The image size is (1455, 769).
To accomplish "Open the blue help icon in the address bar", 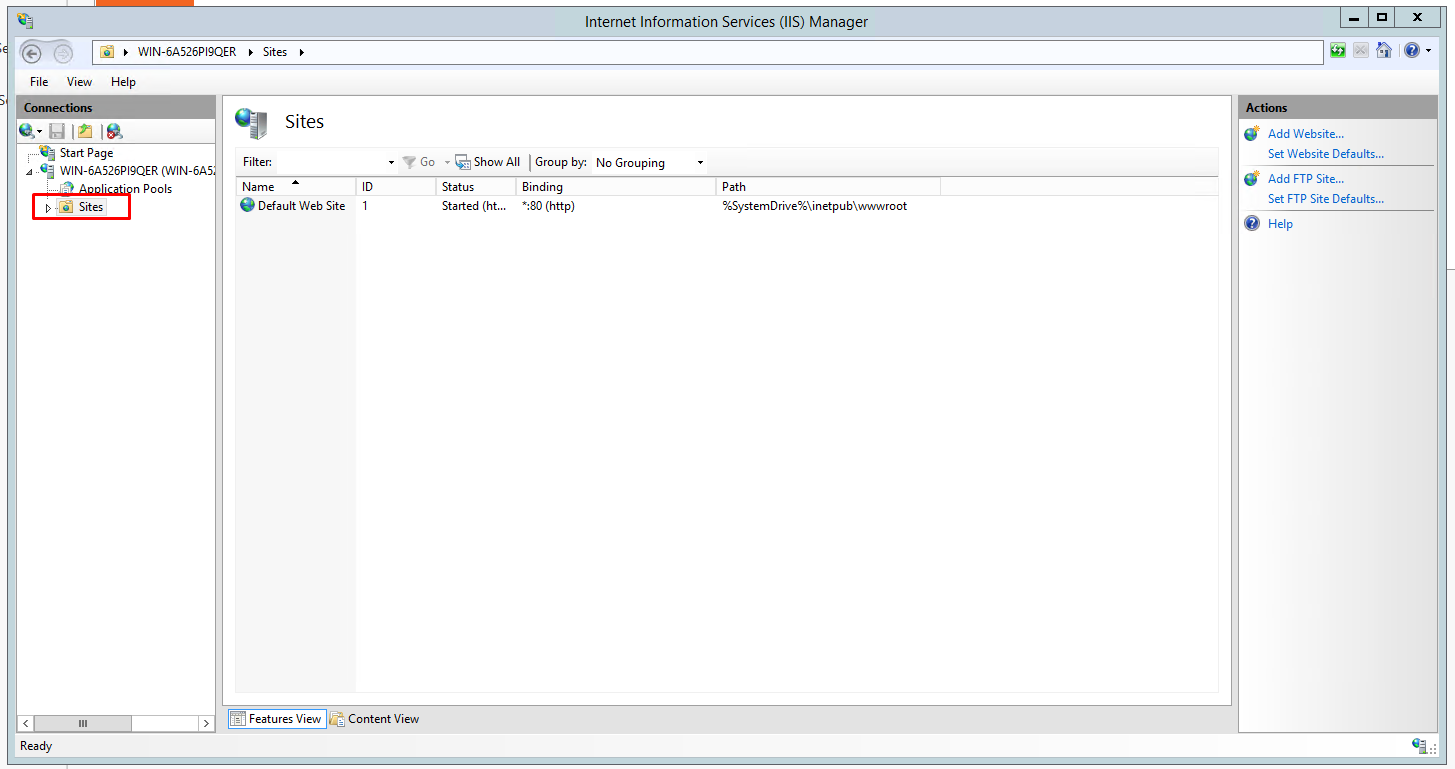I will (x=1411, y=50).
